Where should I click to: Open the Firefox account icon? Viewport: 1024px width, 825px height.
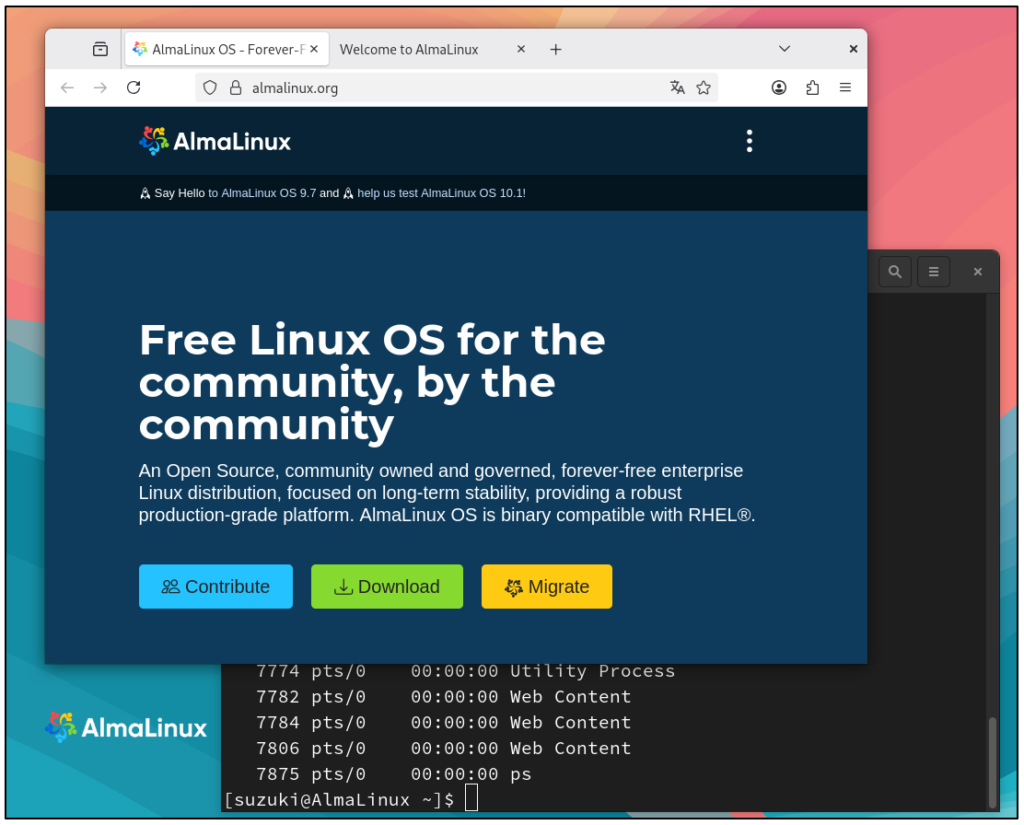[779, 88]
